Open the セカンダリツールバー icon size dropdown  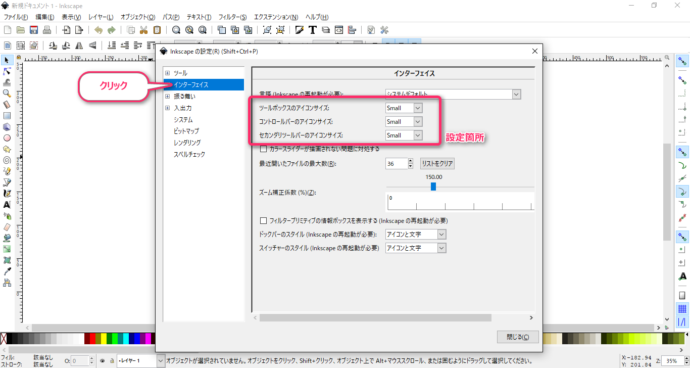pos(404,135)
